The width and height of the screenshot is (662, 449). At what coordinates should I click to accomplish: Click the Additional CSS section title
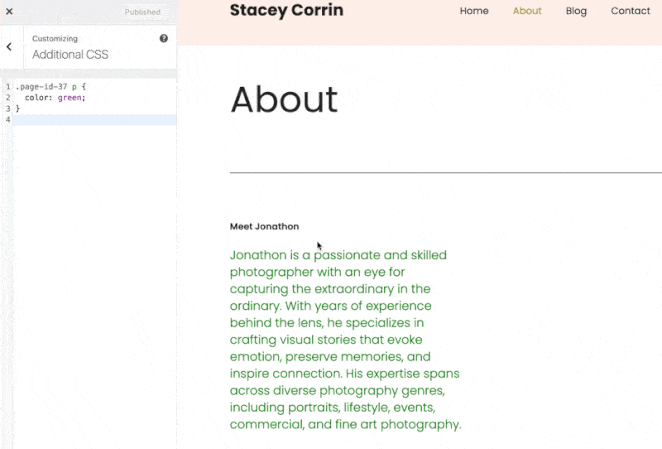pos(70,54)
